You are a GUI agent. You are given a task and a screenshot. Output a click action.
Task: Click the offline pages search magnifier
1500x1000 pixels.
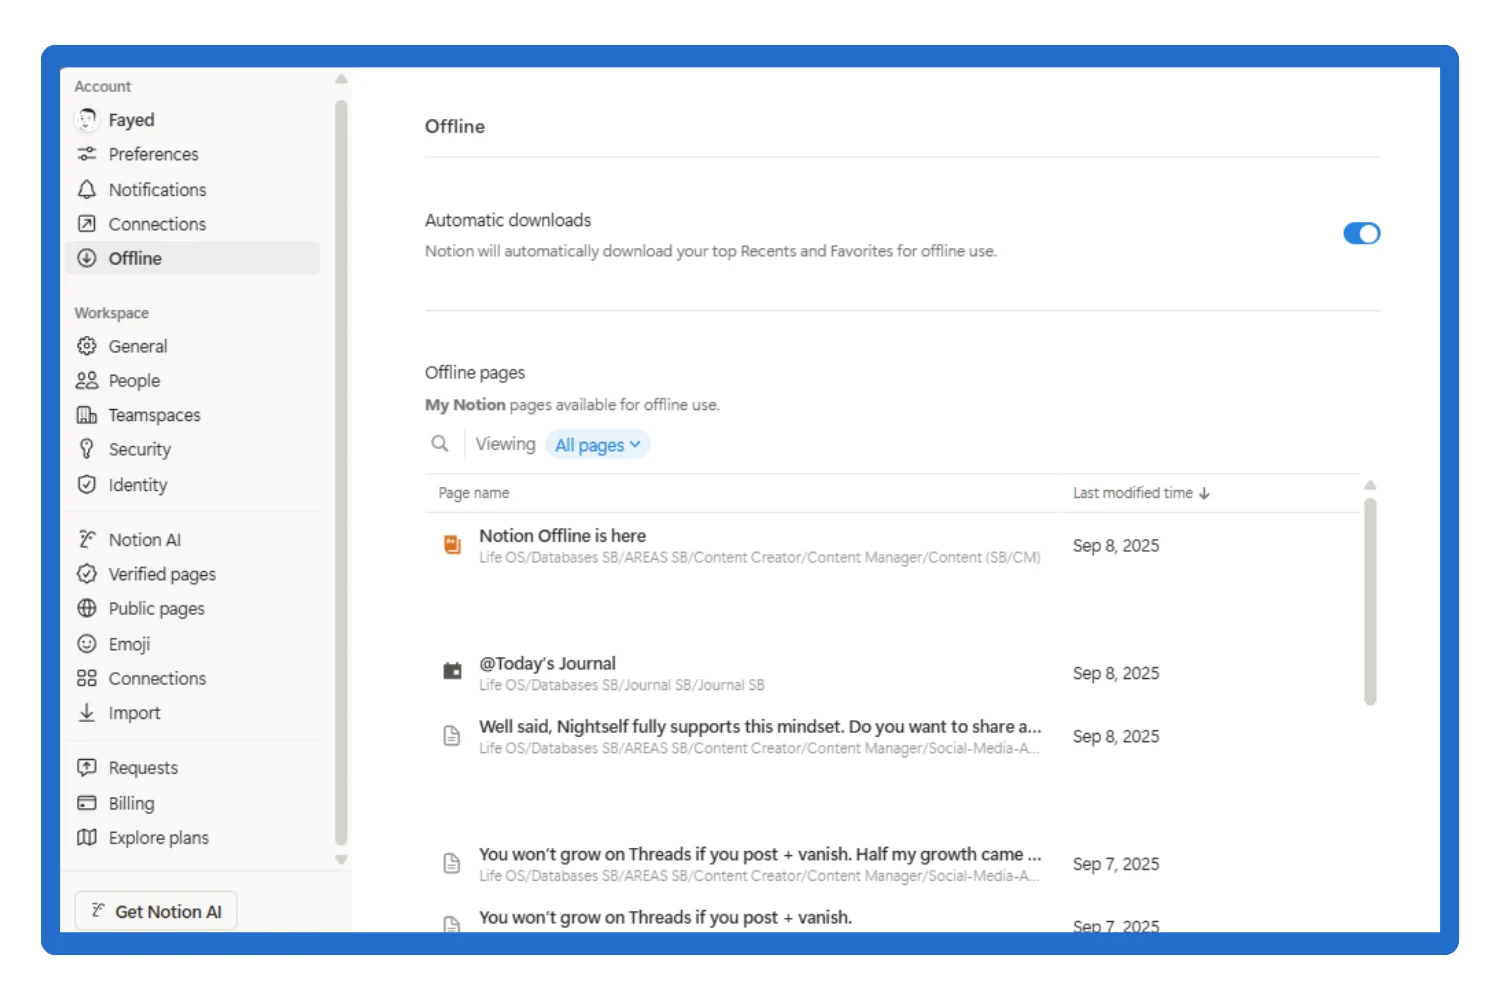click(x=440, y=443)
